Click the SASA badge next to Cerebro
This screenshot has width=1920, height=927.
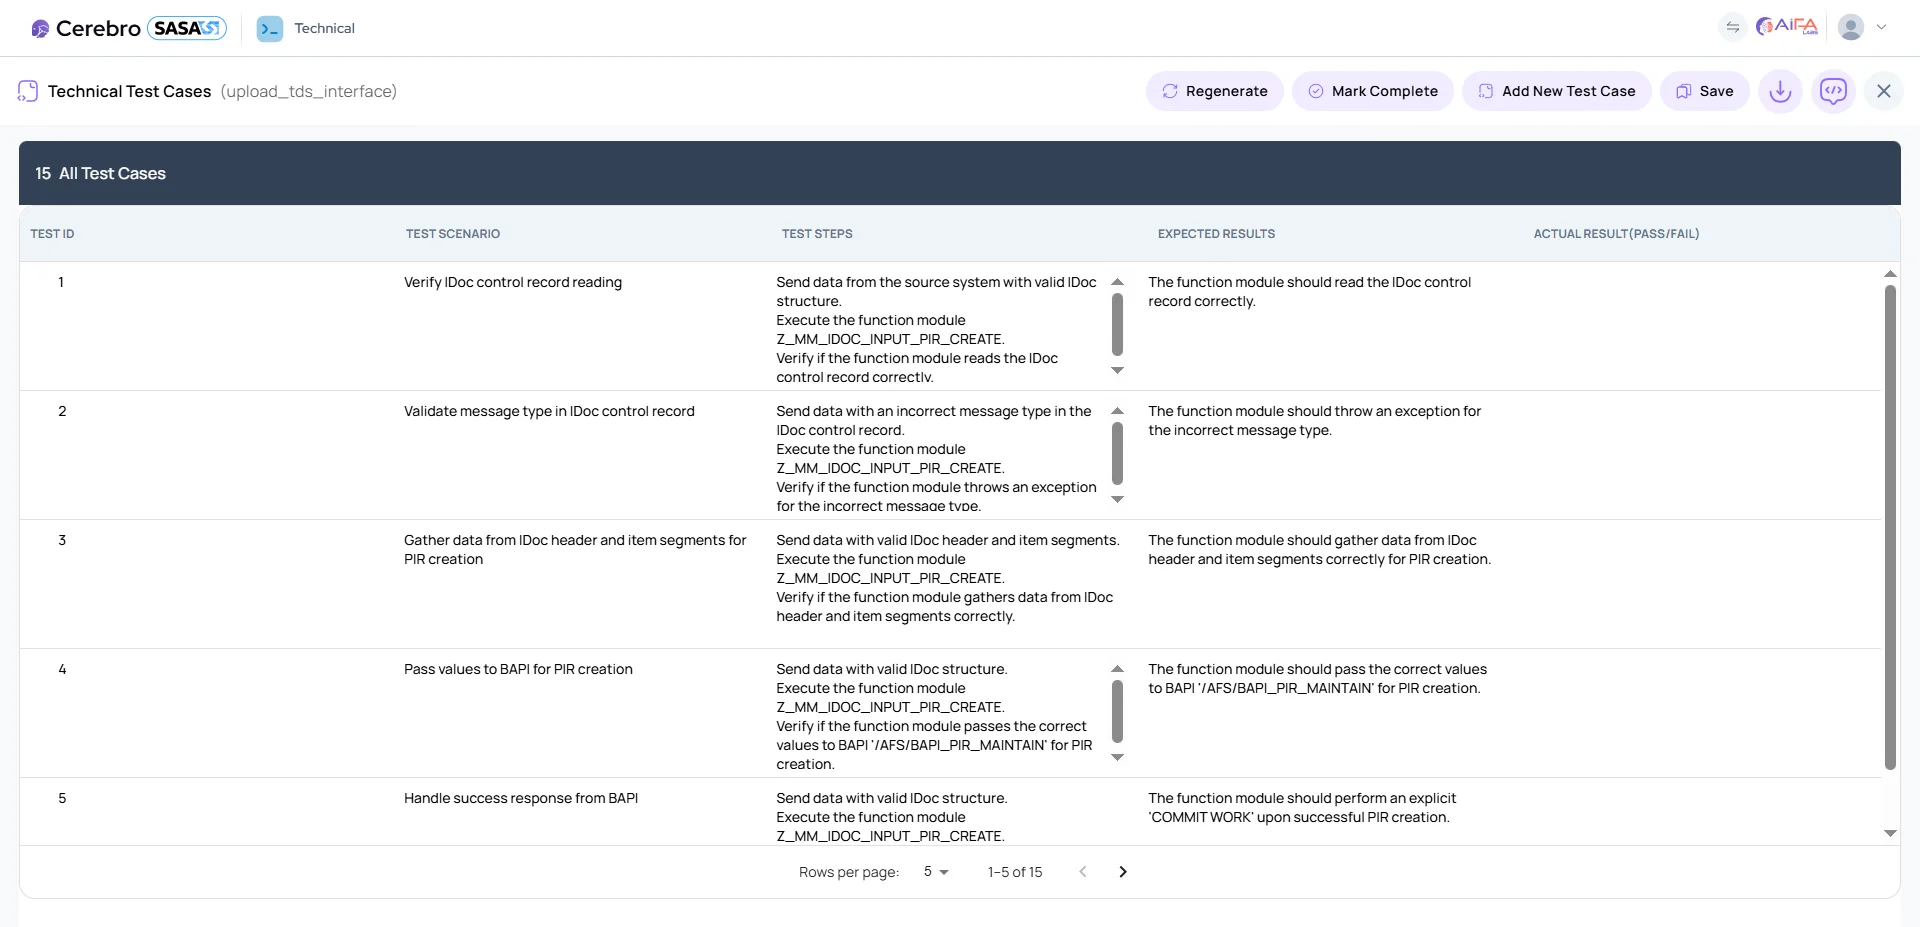pos(185,28)
